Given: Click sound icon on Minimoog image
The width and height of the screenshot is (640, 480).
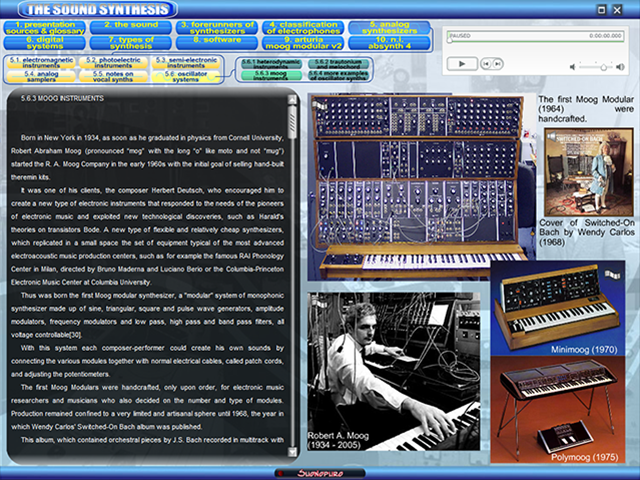Looking at the screenshot, I should point(613,275).
